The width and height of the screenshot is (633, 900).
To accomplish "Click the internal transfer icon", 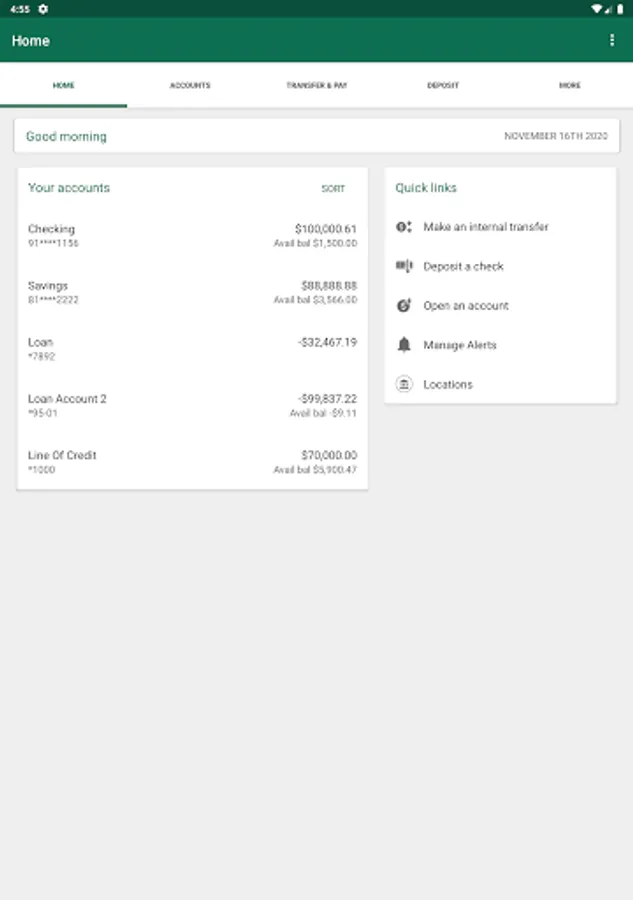I will tap(404, 227).
